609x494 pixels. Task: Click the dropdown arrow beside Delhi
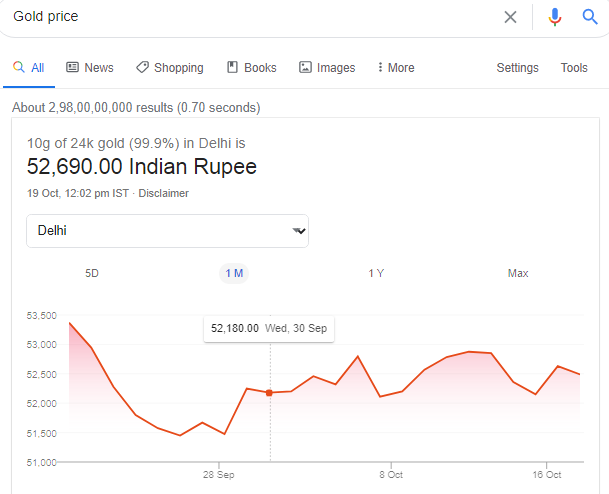tap(299, 231)
